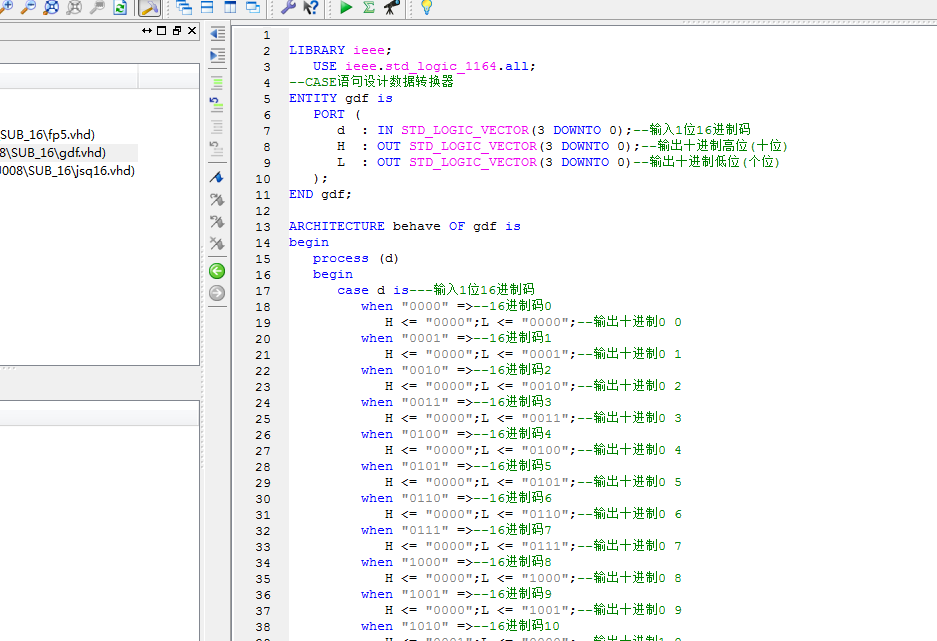Click the green sigma icon

[368, 7]
